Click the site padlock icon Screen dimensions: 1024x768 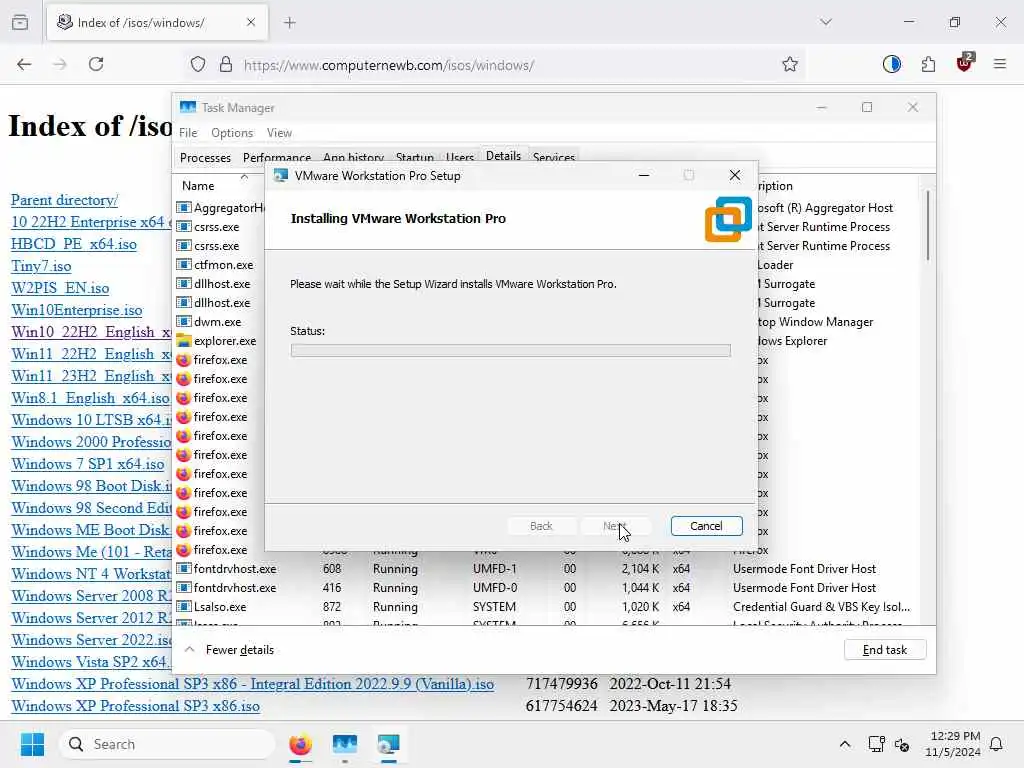[226, 64]
